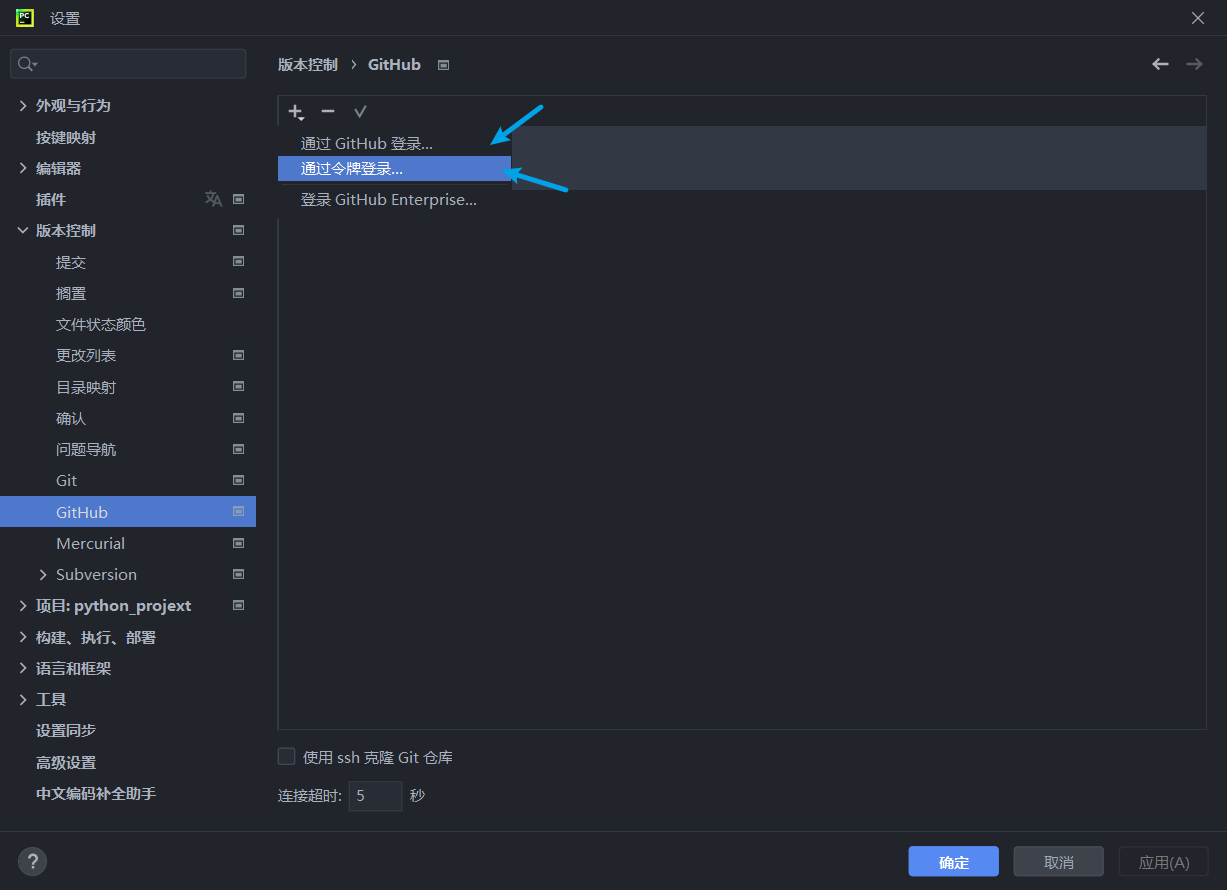The image size is (1227, 890).
Task: Click project-level icon beside 目录映射
Action: (x=239, y=386)
